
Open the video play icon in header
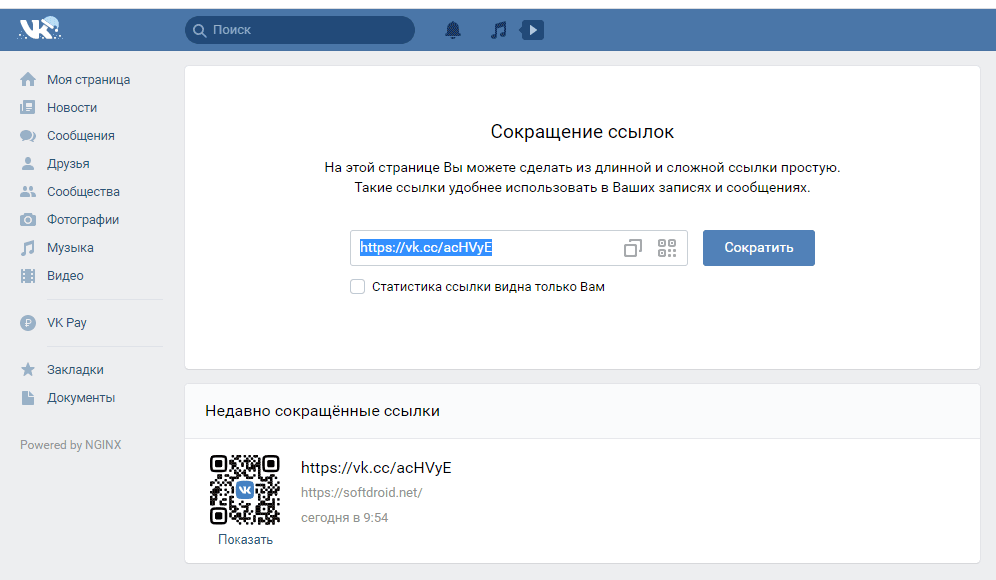tap(532, 30)
